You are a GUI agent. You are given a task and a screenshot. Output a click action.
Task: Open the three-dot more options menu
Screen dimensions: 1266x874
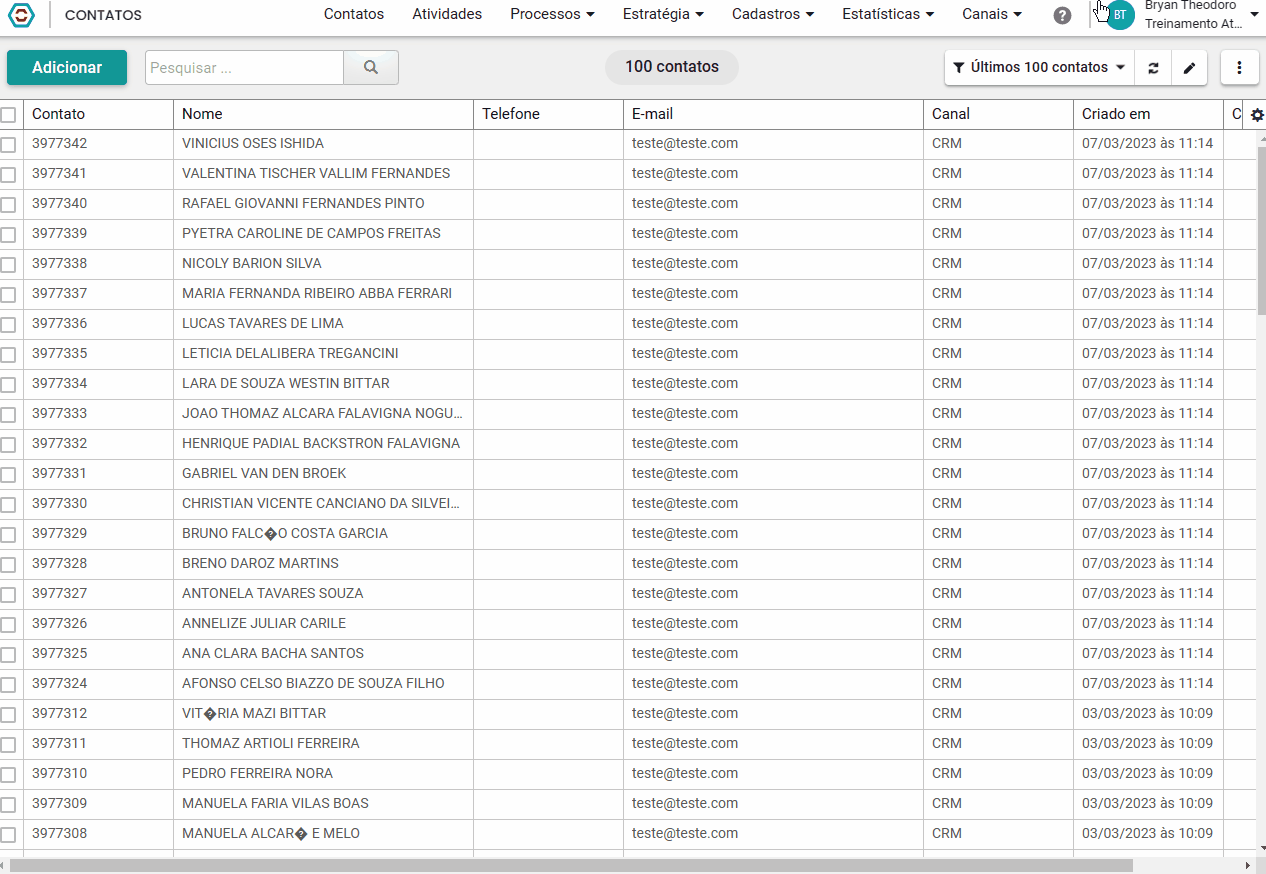tap(1240, 68)
